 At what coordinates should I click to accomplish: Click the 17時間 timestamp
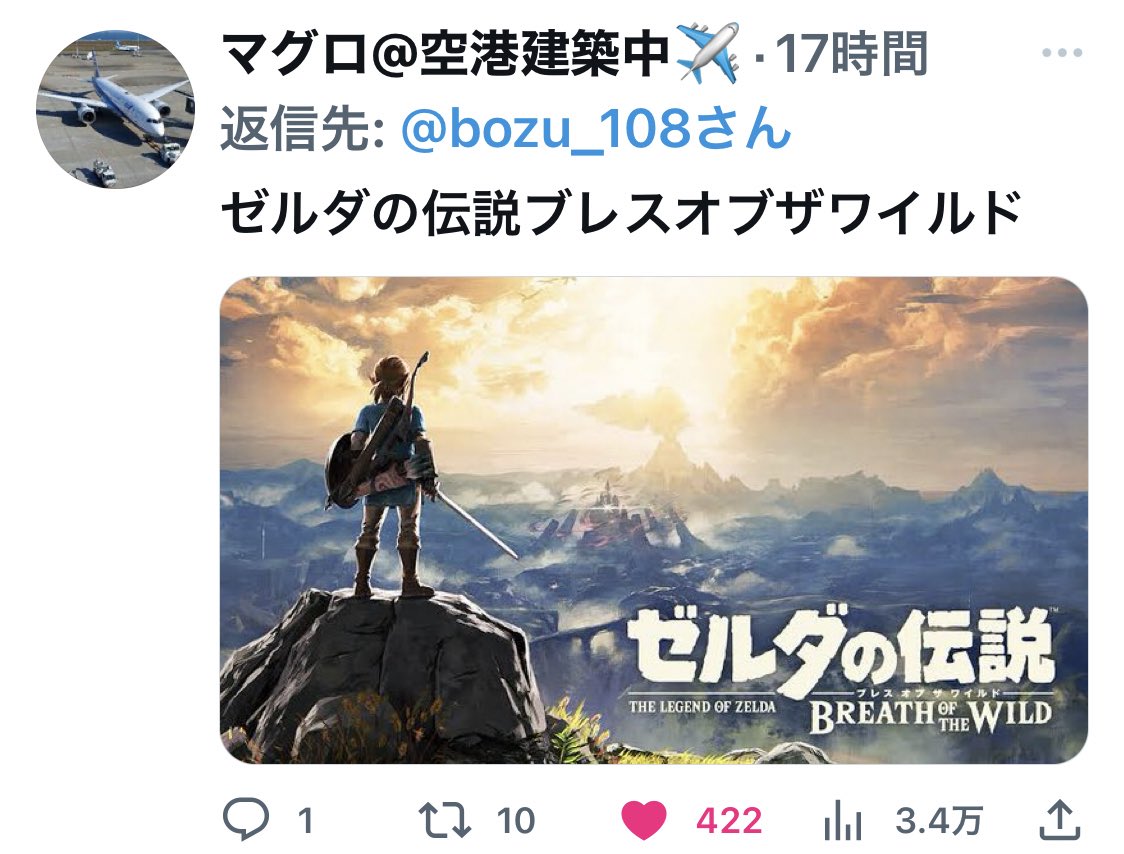pyautogui.click(x=852, y=54)
